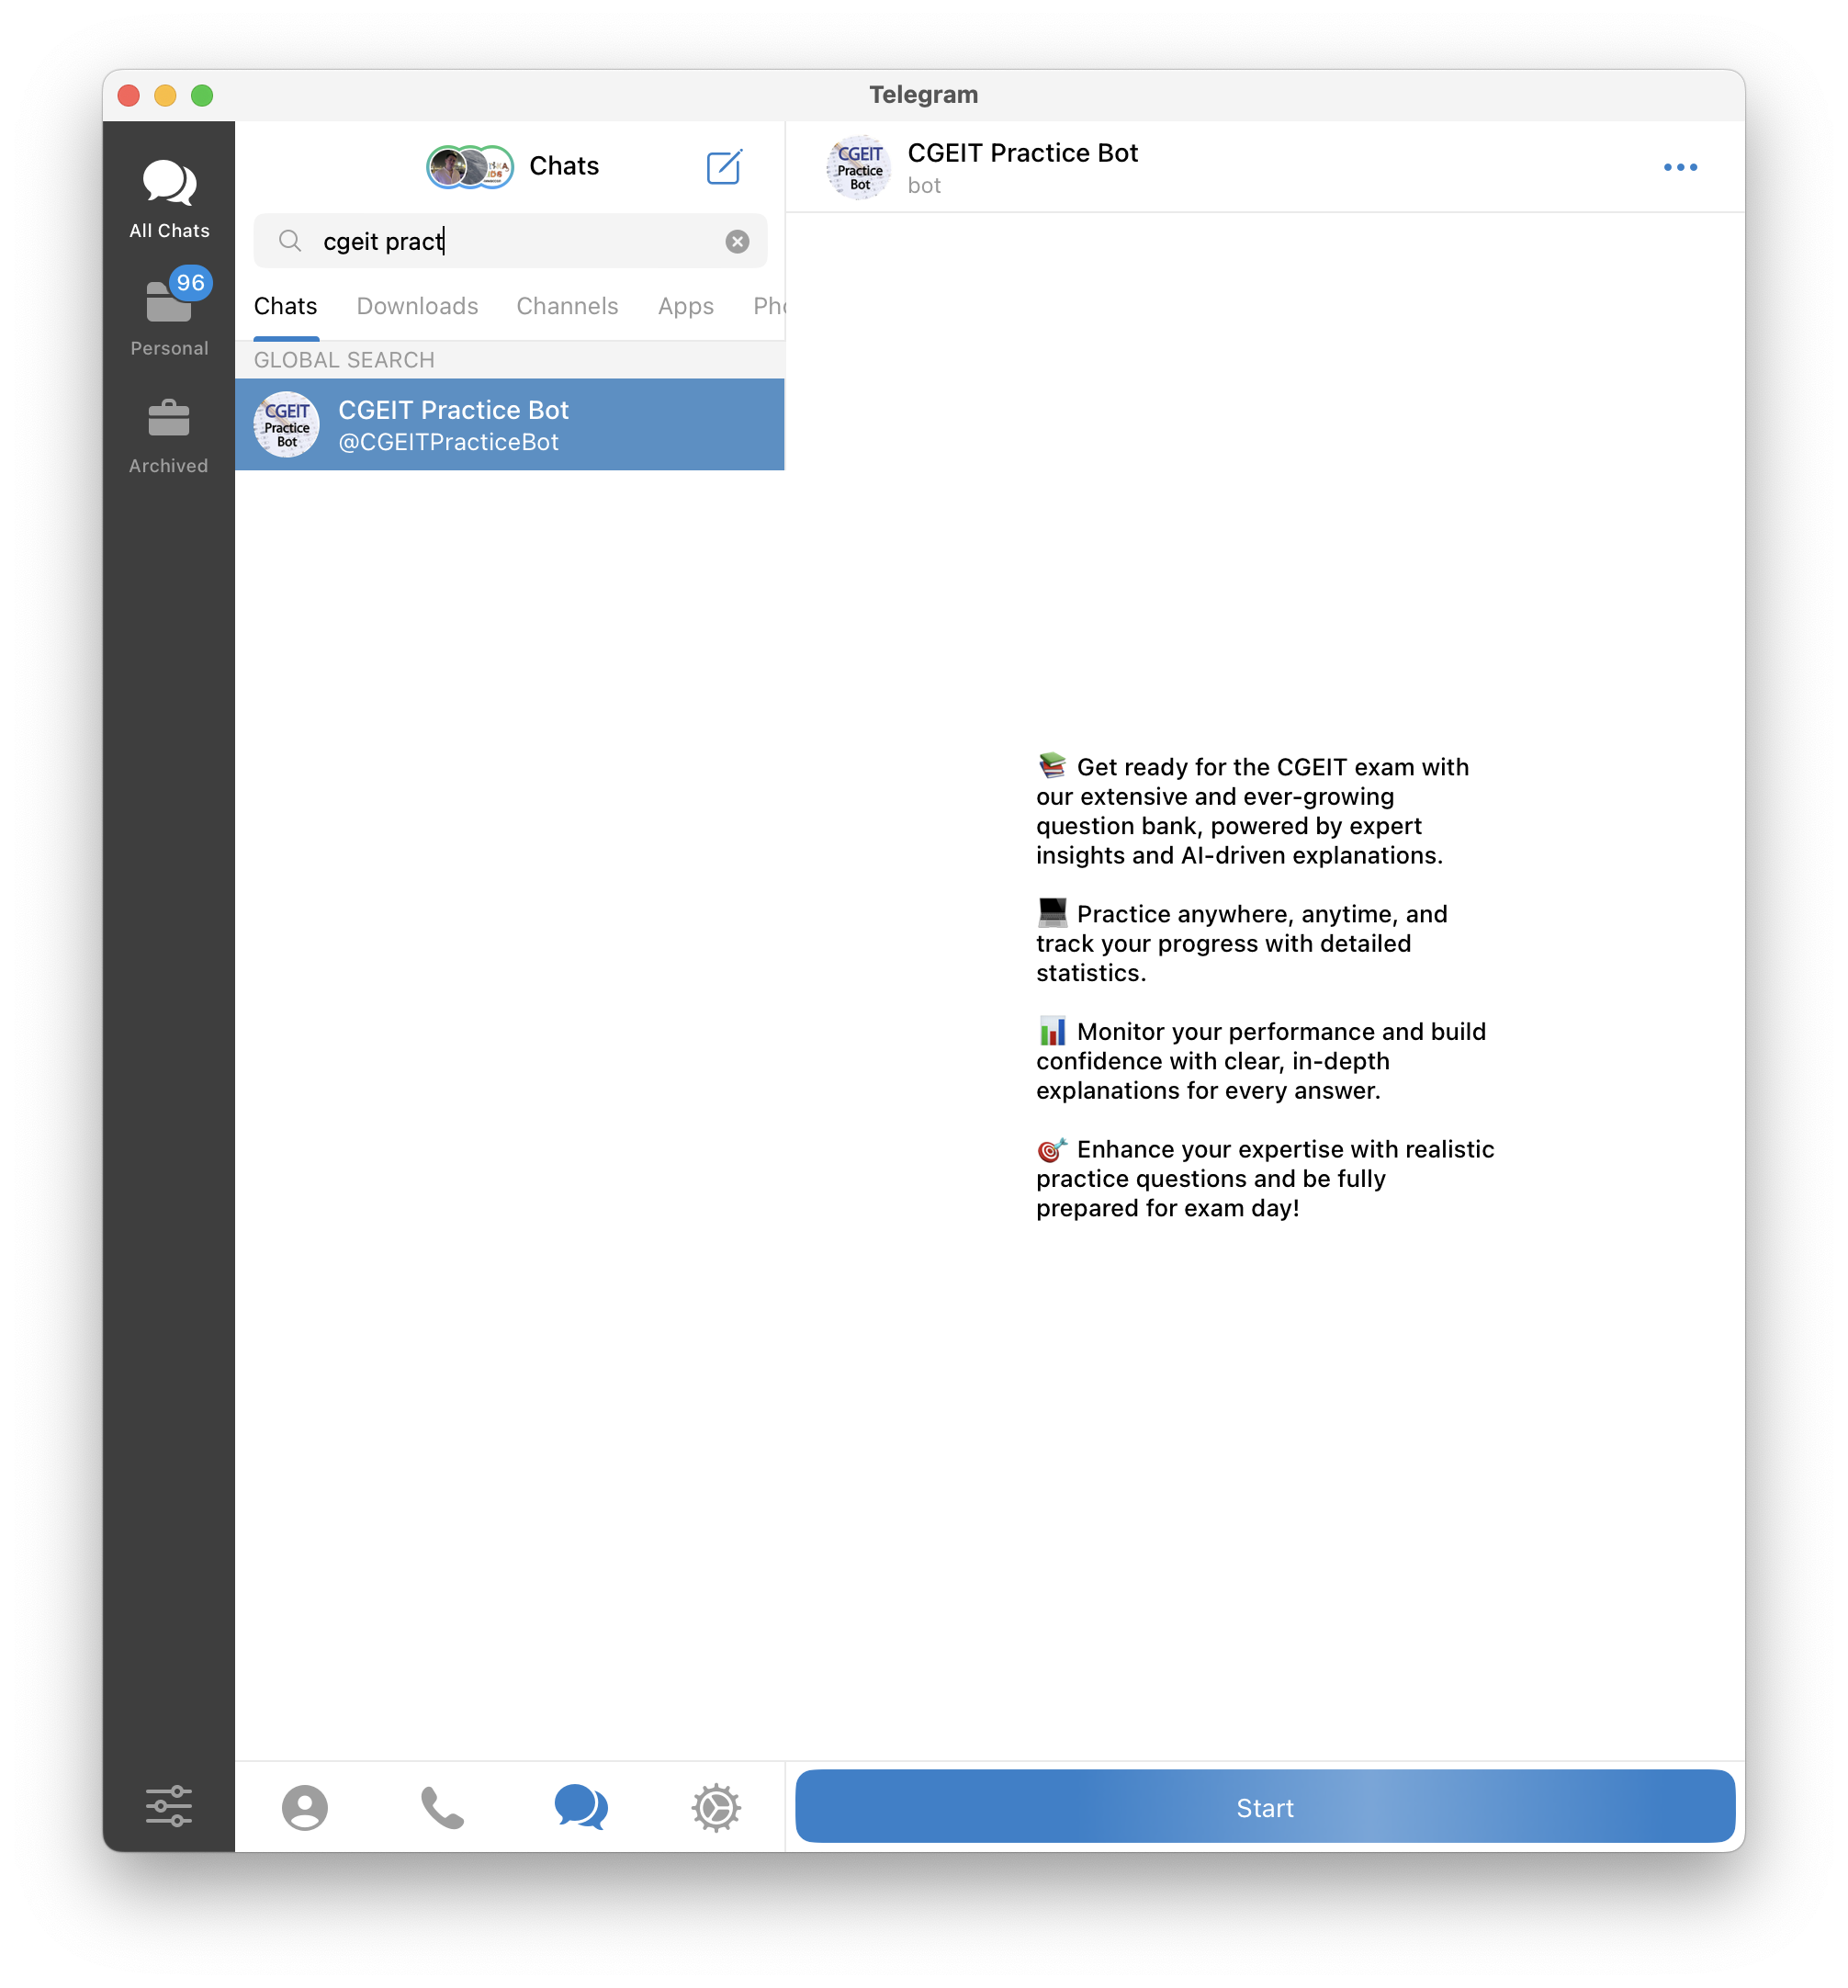
Task: Click the compose new message icon
Action: click(x=723, y=167)
